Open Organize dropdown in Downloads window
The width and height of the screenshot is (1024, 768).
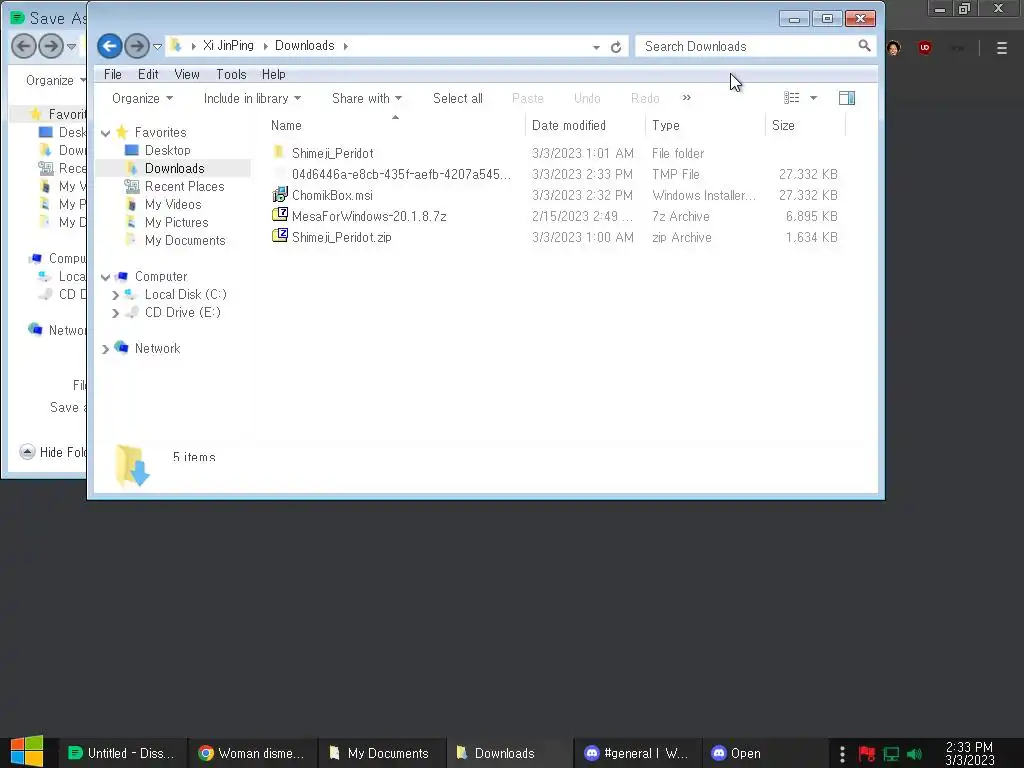pos(142,99)
